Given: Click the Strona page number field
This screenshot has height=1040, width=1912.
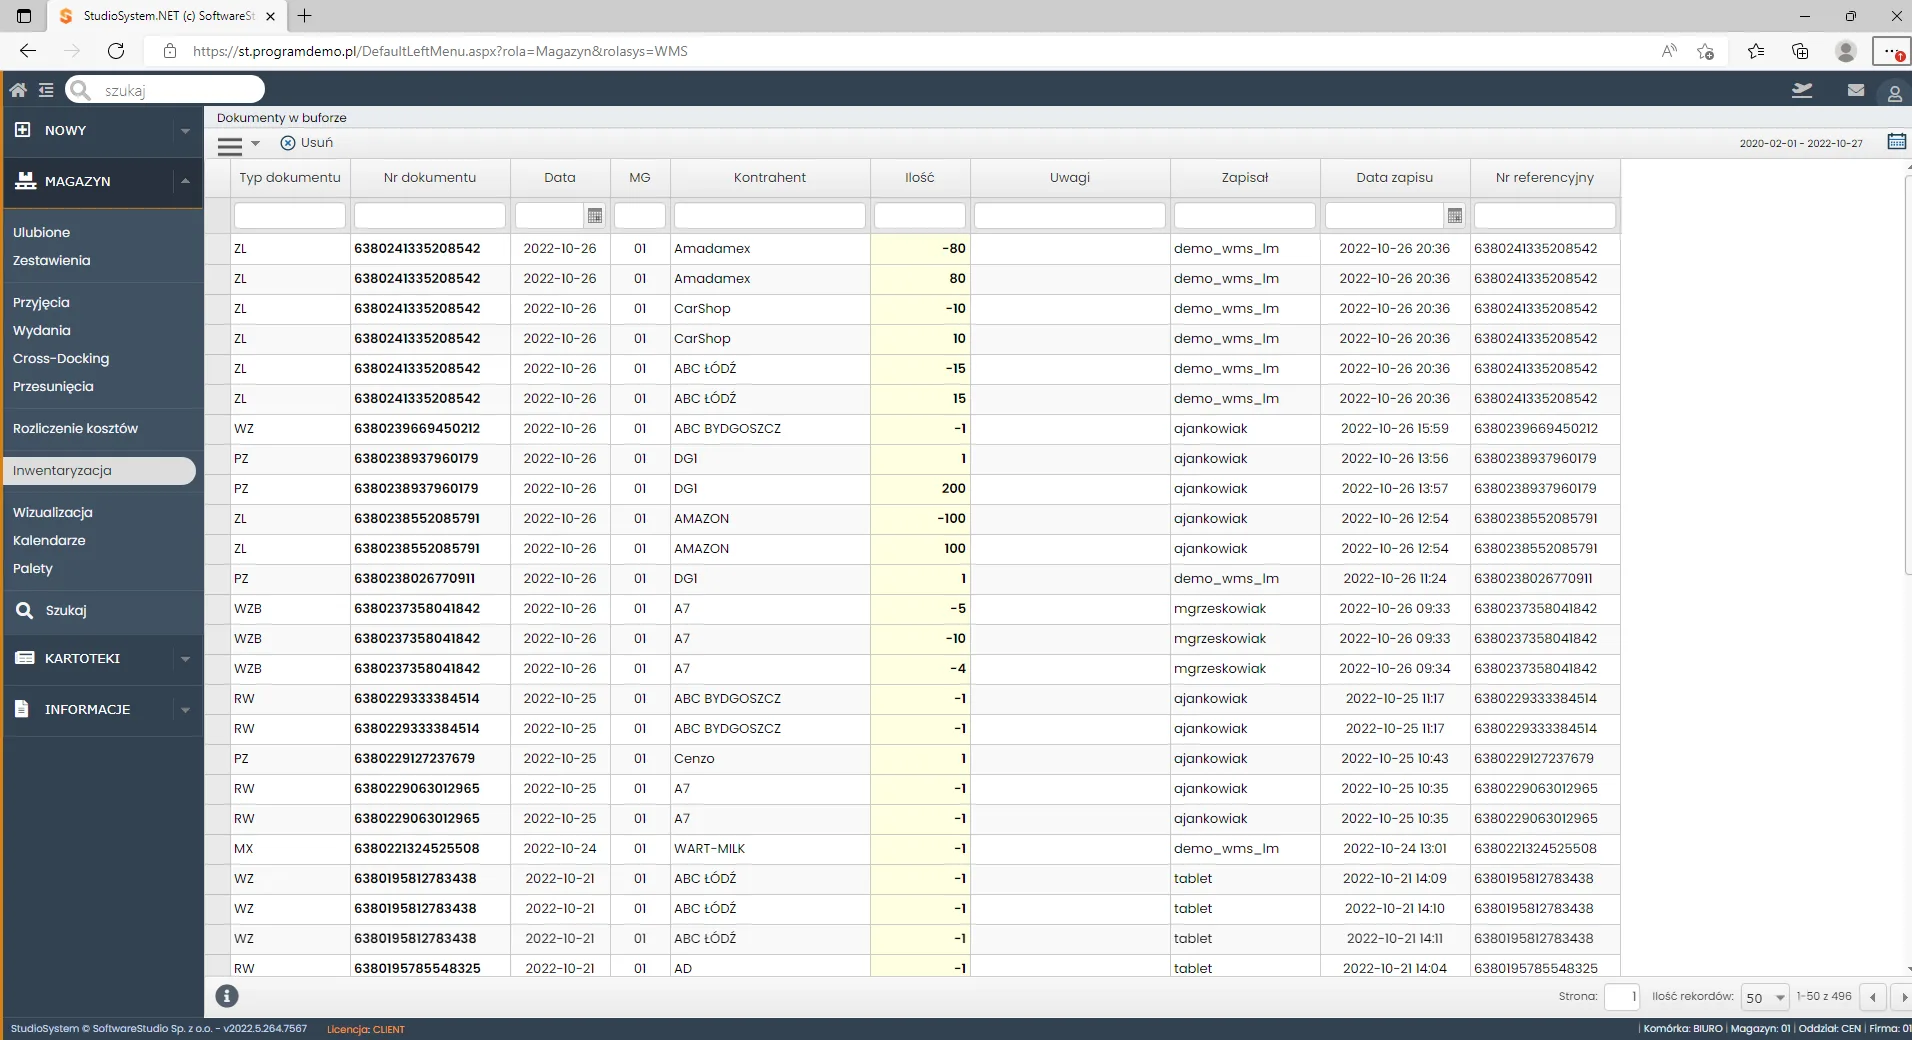Looking at the screenshot, I should (x=1622, y=997).
